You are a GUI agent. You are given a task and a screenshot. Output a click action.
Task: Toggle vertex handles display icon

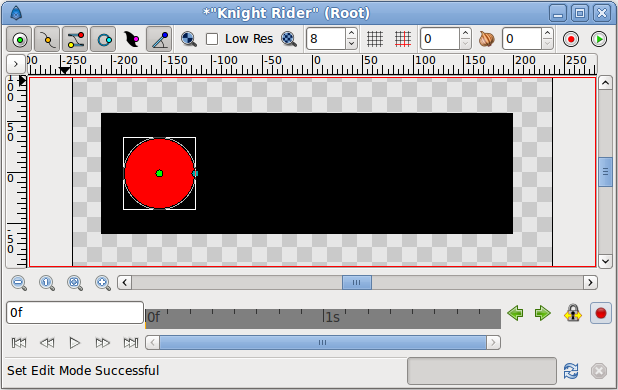pyautogui.click(x=47, y=39)
